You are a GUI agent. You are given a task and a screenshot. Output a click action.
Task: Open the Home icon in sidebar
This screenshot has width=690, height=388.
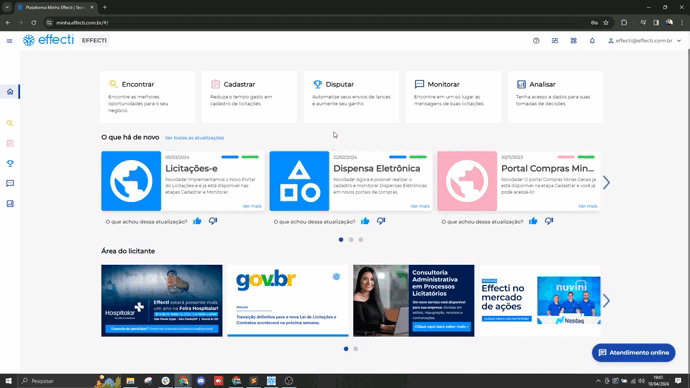pos(10,92)
